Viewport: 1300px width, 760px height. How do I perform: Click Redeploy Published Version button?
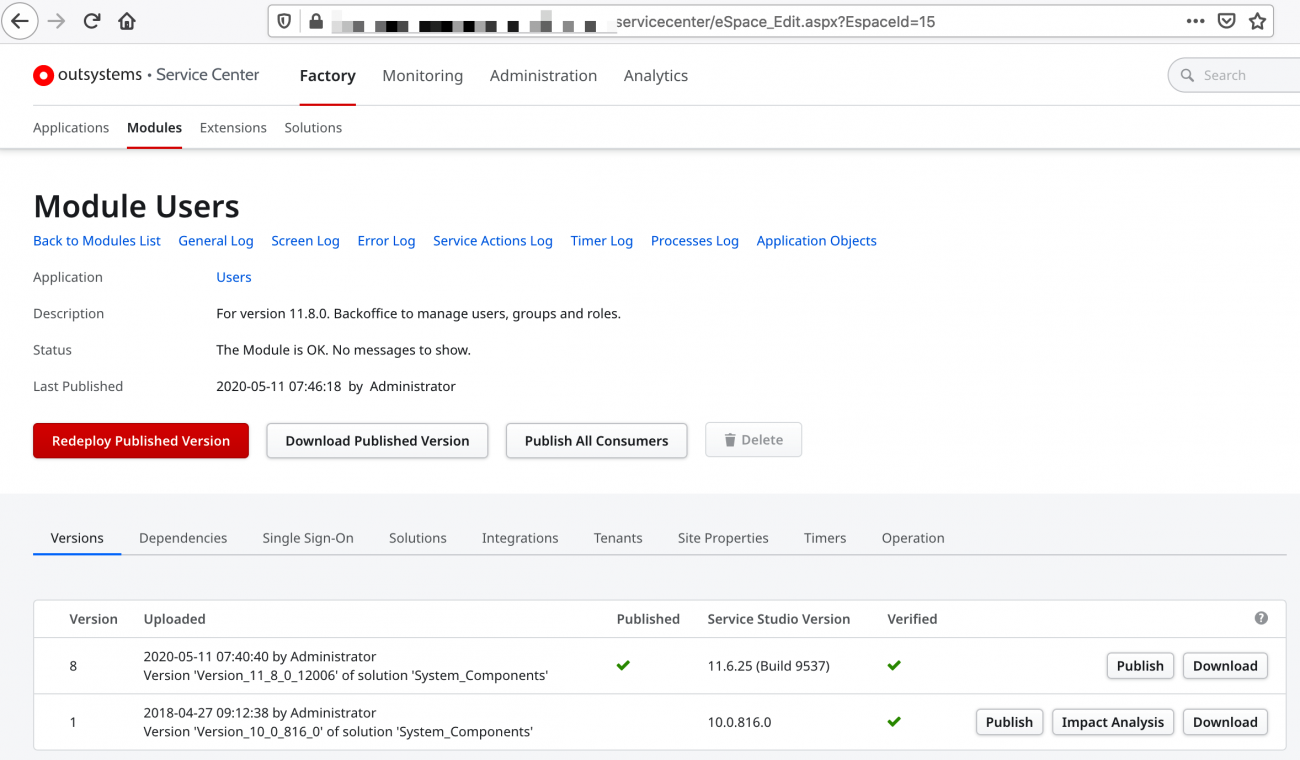[141, 440]
